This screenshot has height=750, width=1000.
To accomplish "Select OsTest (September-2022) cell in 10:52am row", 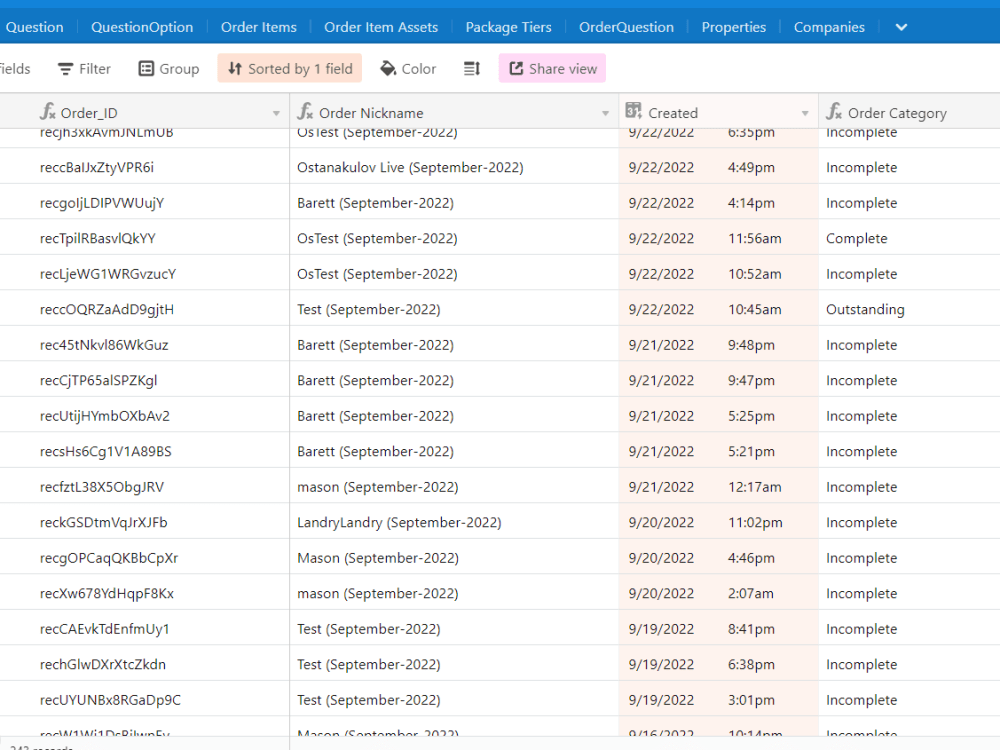I will pos(454,274).
